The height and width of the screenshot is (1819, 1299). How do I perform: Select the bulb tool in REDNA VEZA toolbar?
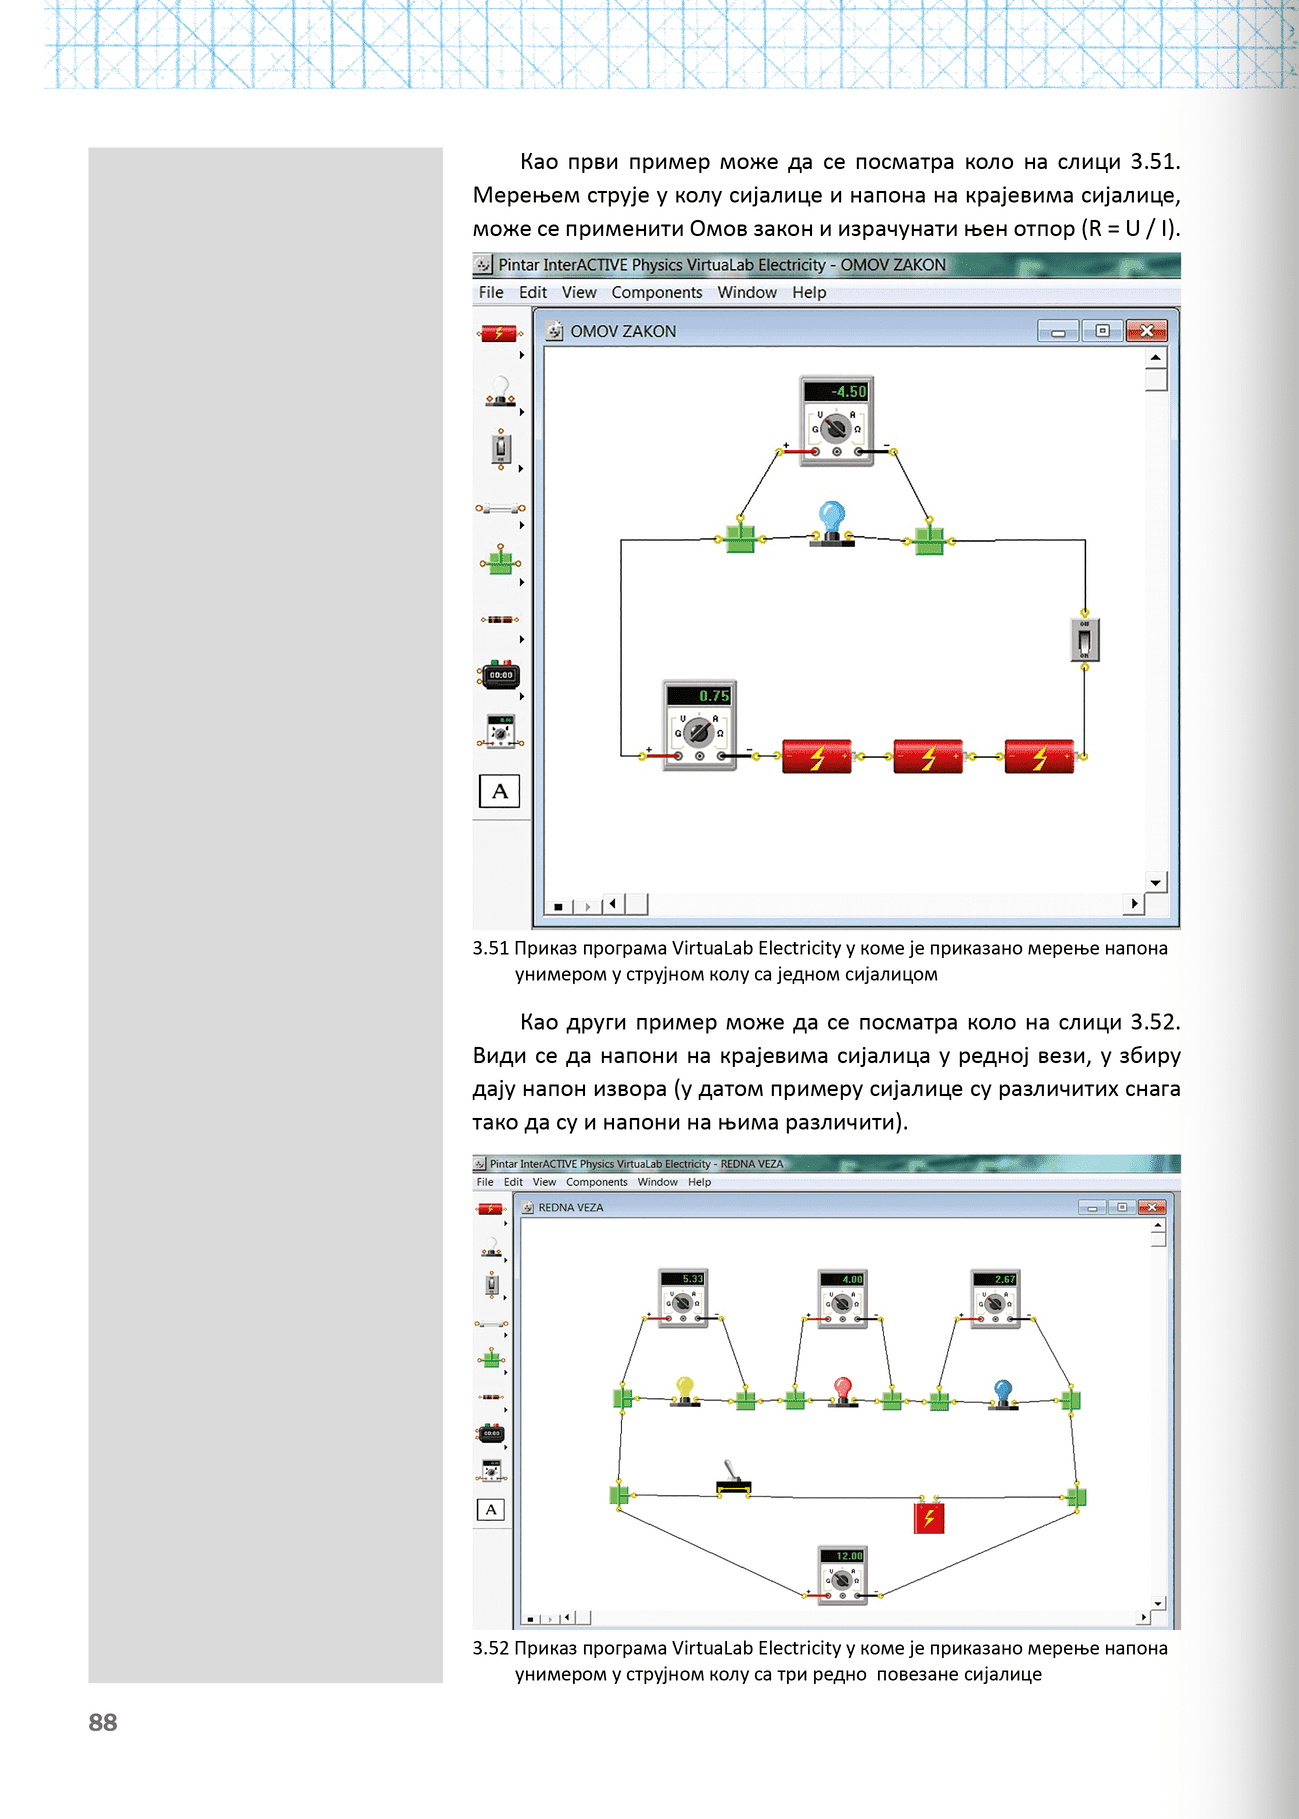(491, 1247)
